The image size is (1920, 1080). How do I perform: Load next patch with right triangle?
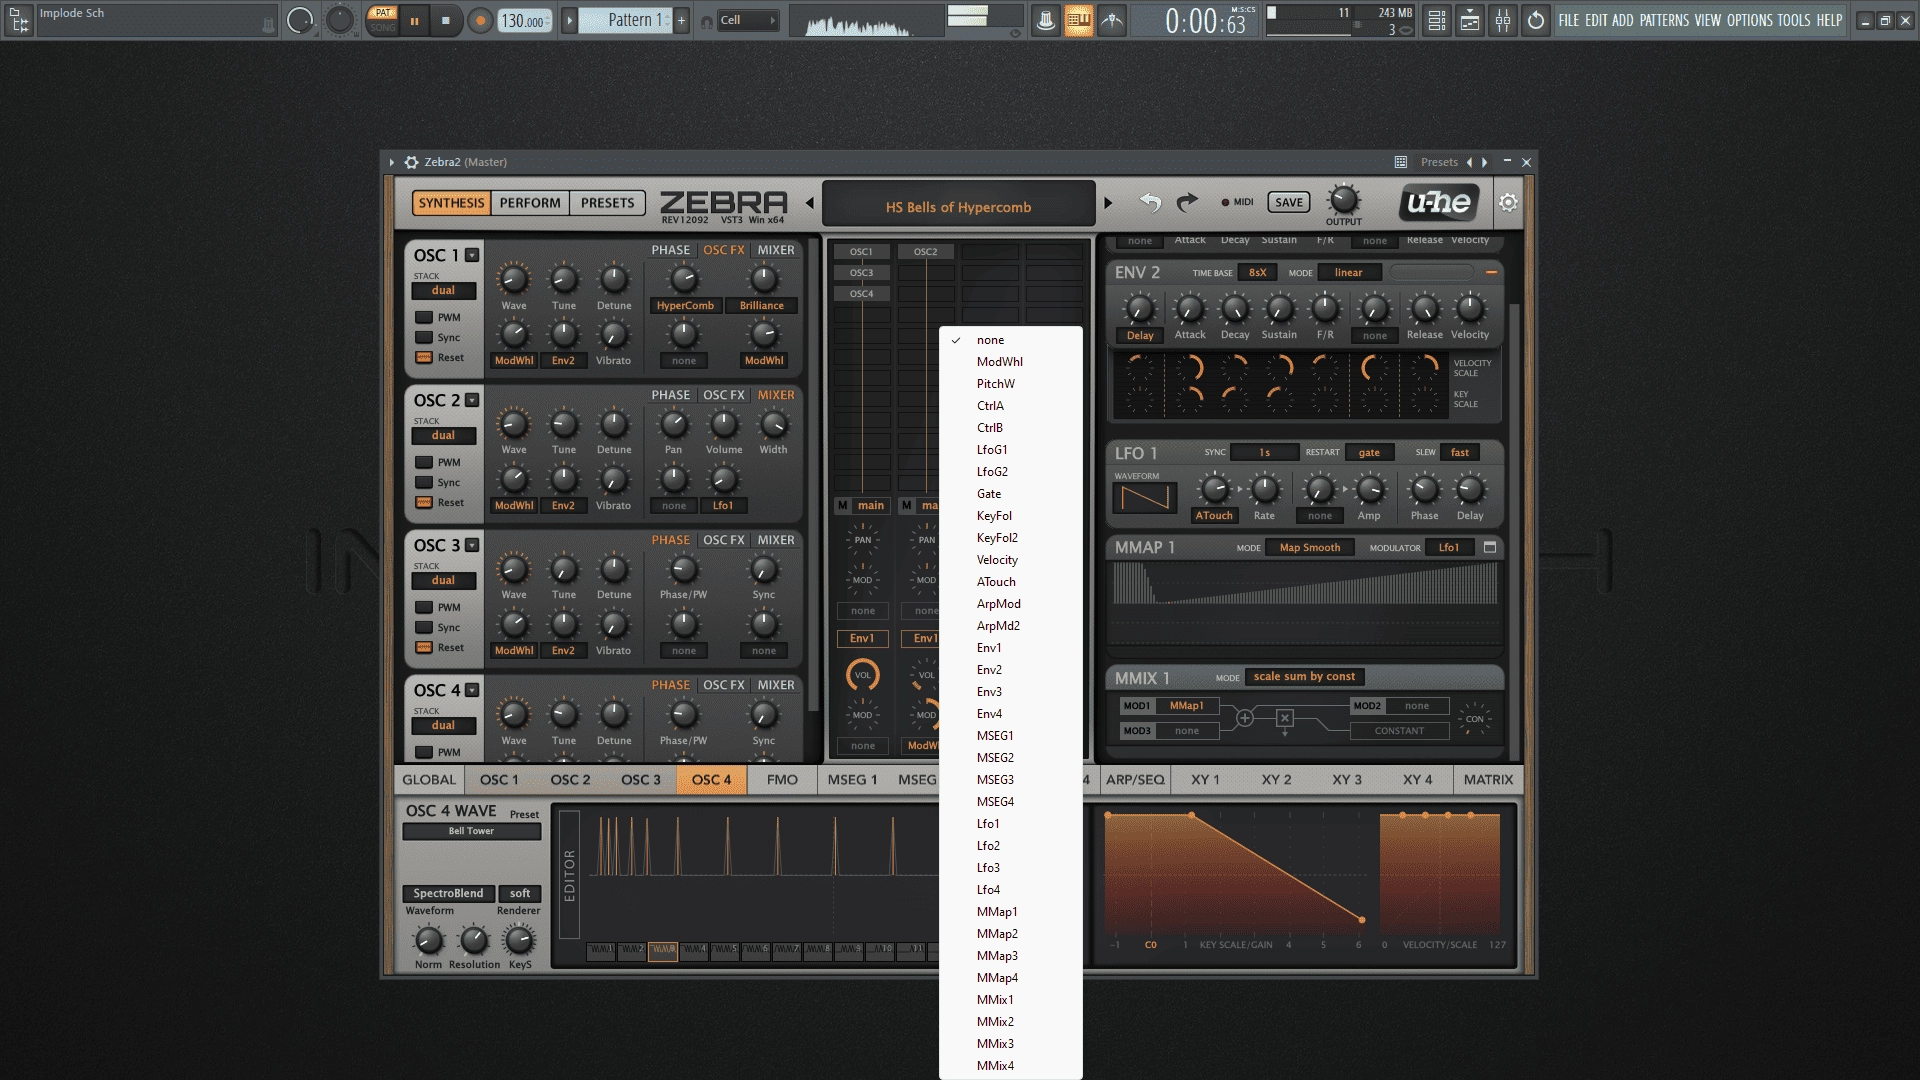coord(1108,203)
